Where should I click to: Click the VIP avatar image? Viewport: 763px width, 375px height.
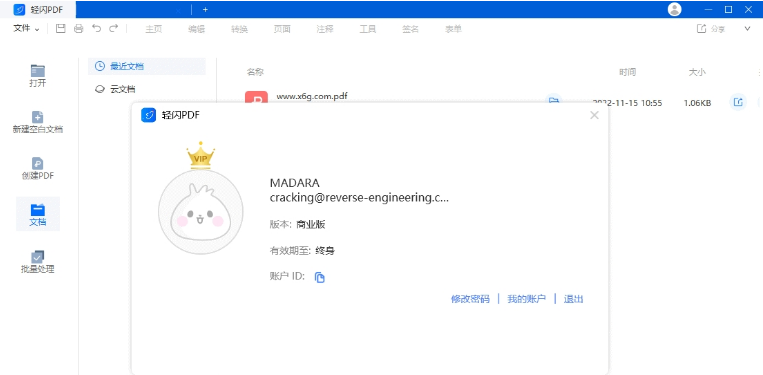coord(200,212)
